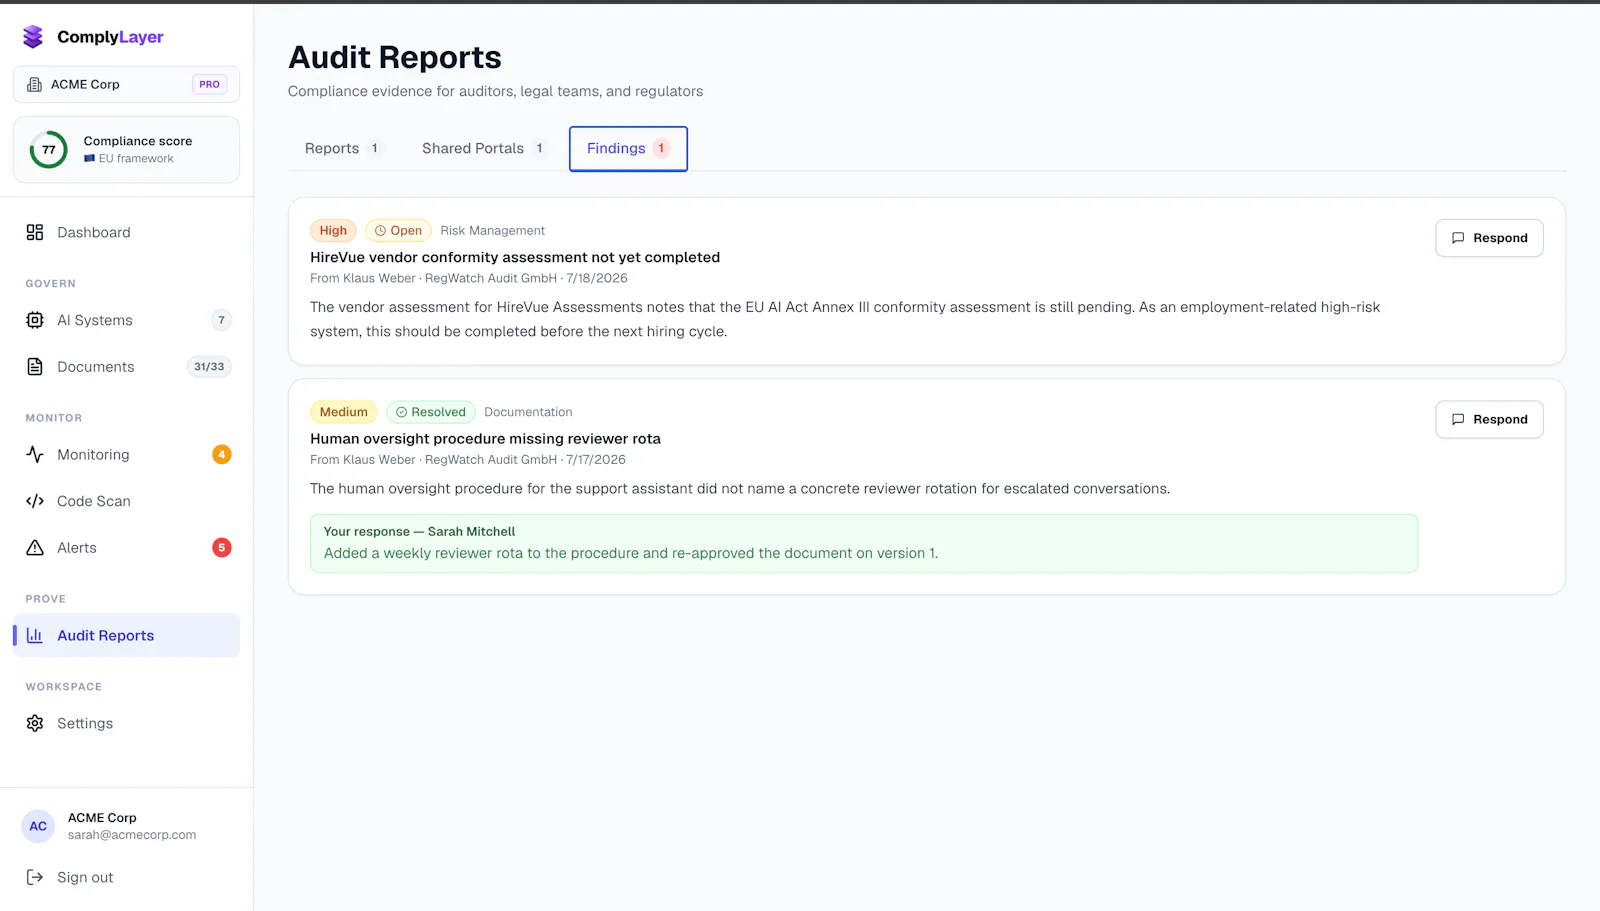
Task: Respond to the human oversight finding
Action: click(x=1489, y=419)
